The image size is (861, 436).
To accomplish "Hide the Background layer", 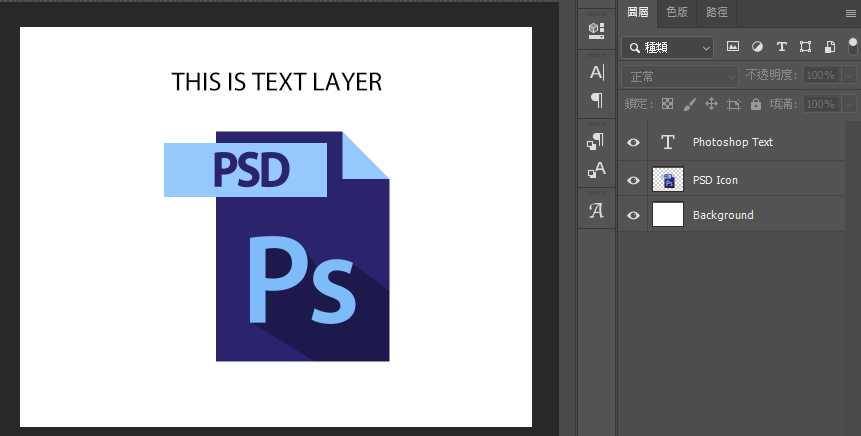I will [633, 215].
